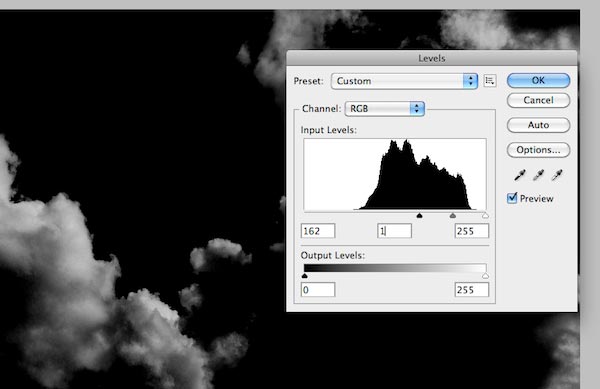
Task: Open the Options... dialog
Action: 538,150
